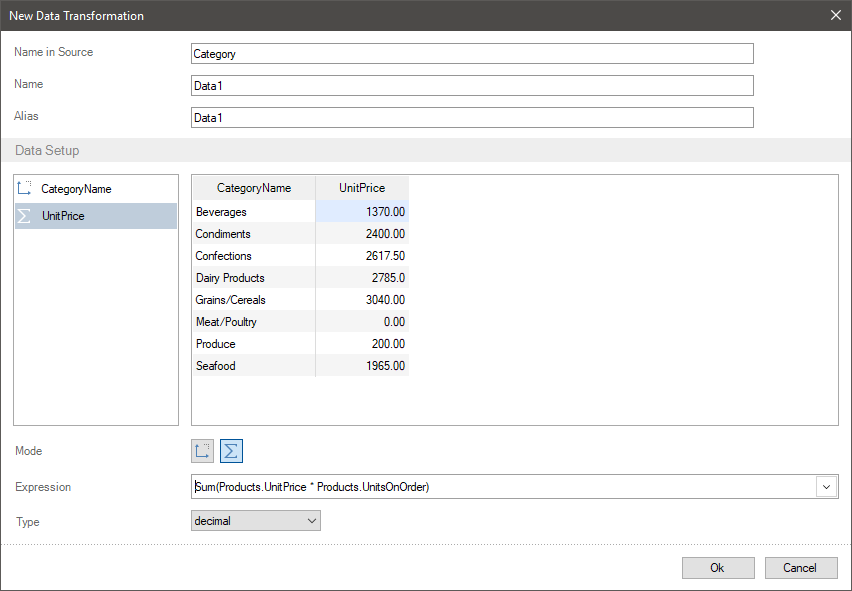Select the Seafood 1965.00 value cell
Image resolution: width=852 pixels, height=591 pixels.
[x=362, y=366]
